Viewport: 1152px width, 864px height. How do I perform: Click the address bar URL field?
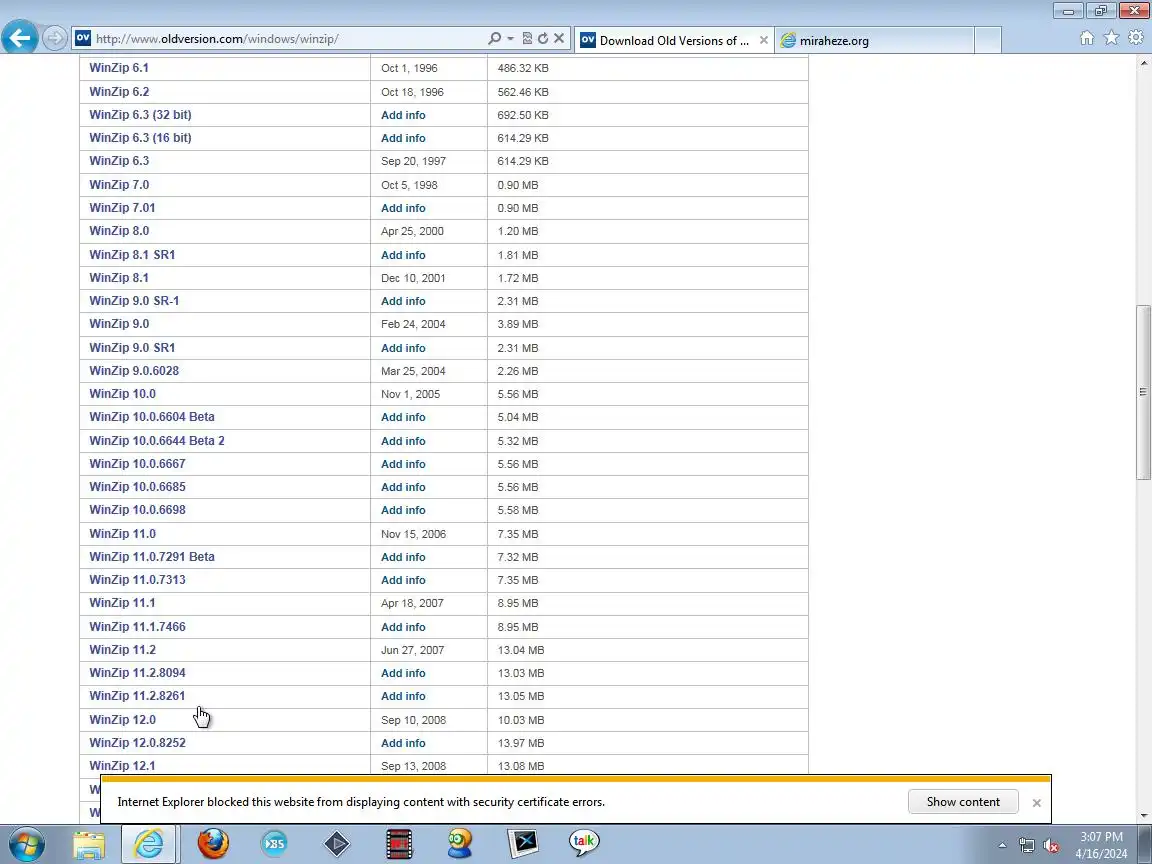[x=287, y=39]
